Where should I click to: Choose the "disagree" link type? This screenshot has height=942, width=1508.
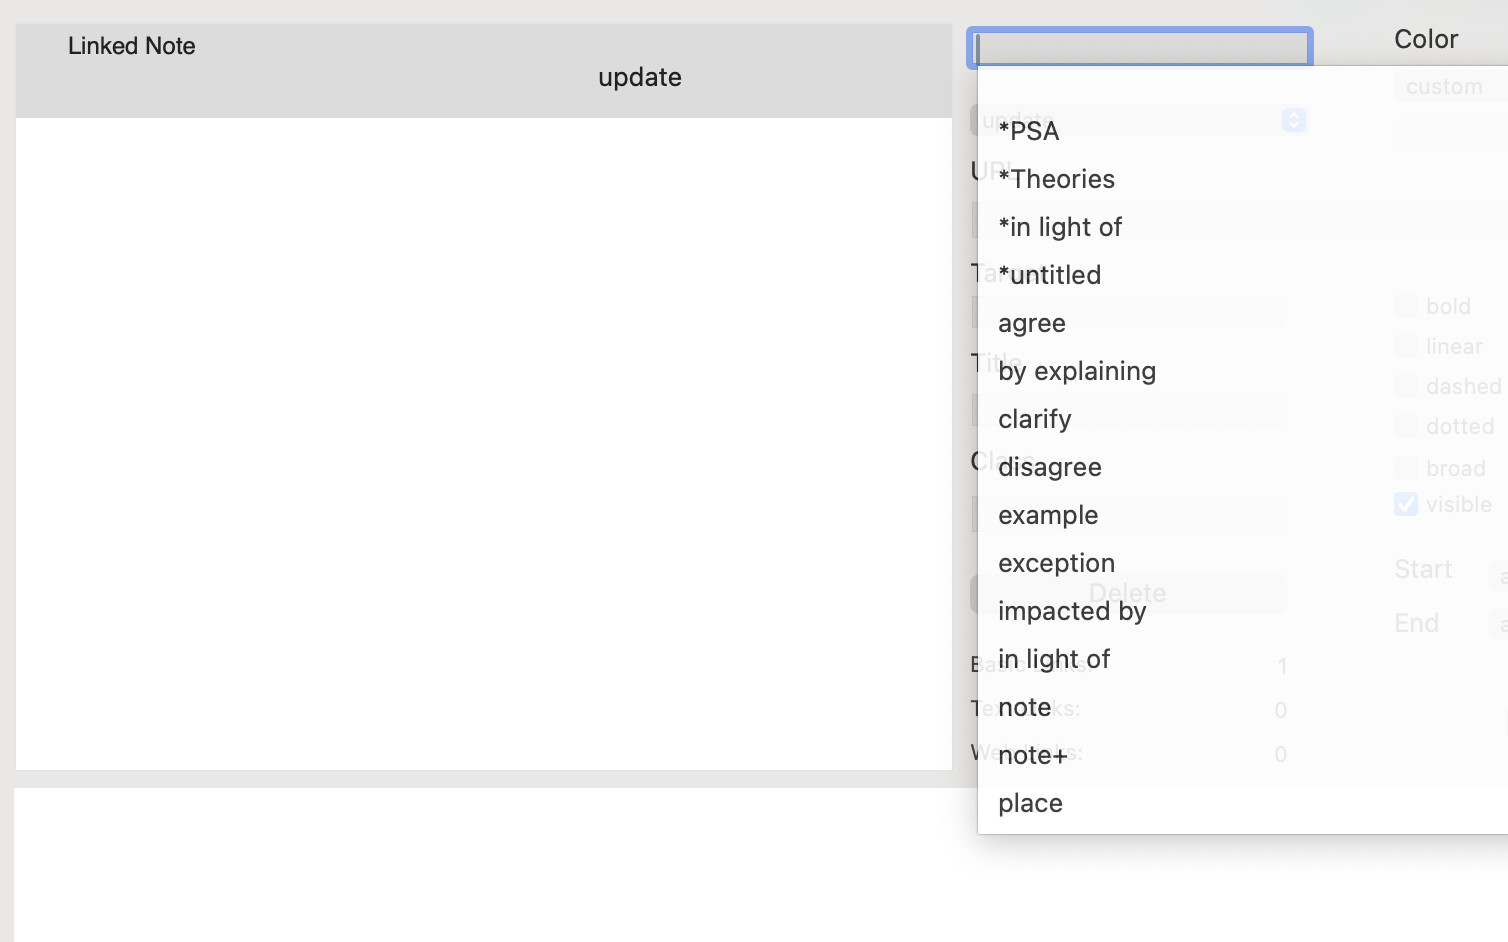click(1050, 467)
